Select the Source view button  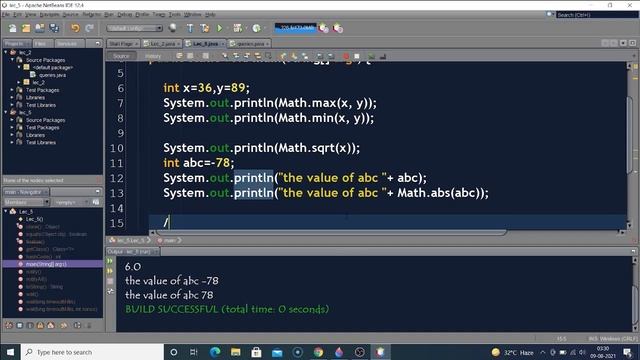pos(121,56)
